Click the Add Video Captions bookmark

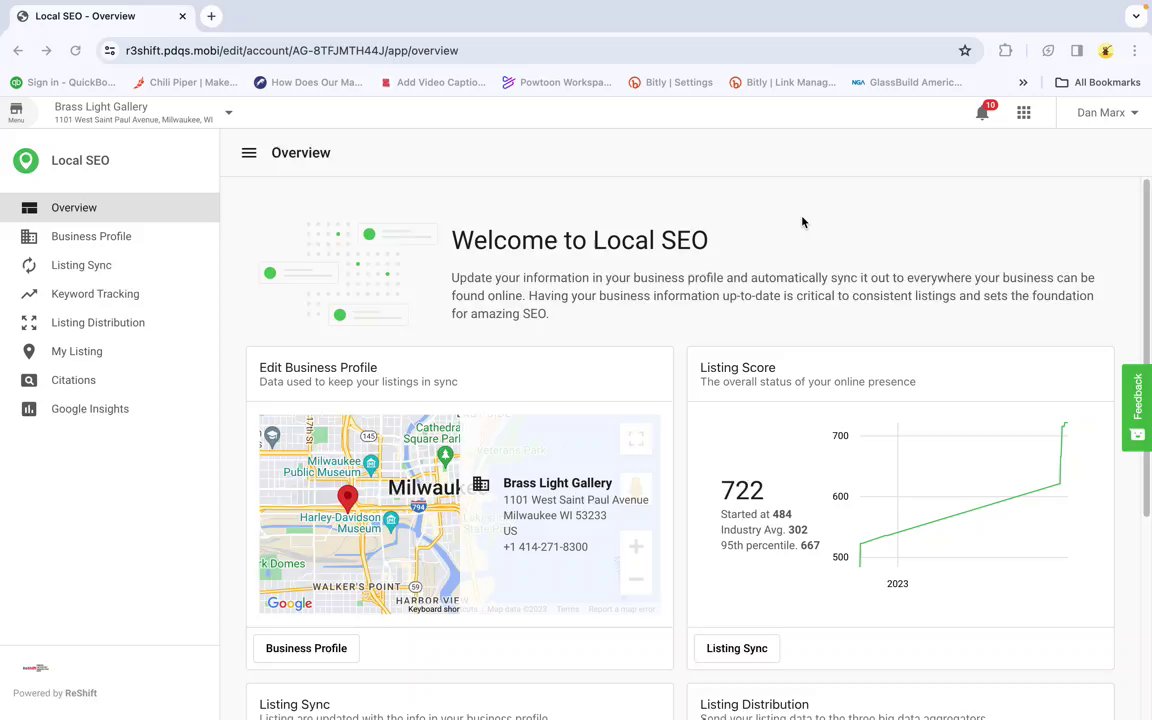tap(433, 82)
